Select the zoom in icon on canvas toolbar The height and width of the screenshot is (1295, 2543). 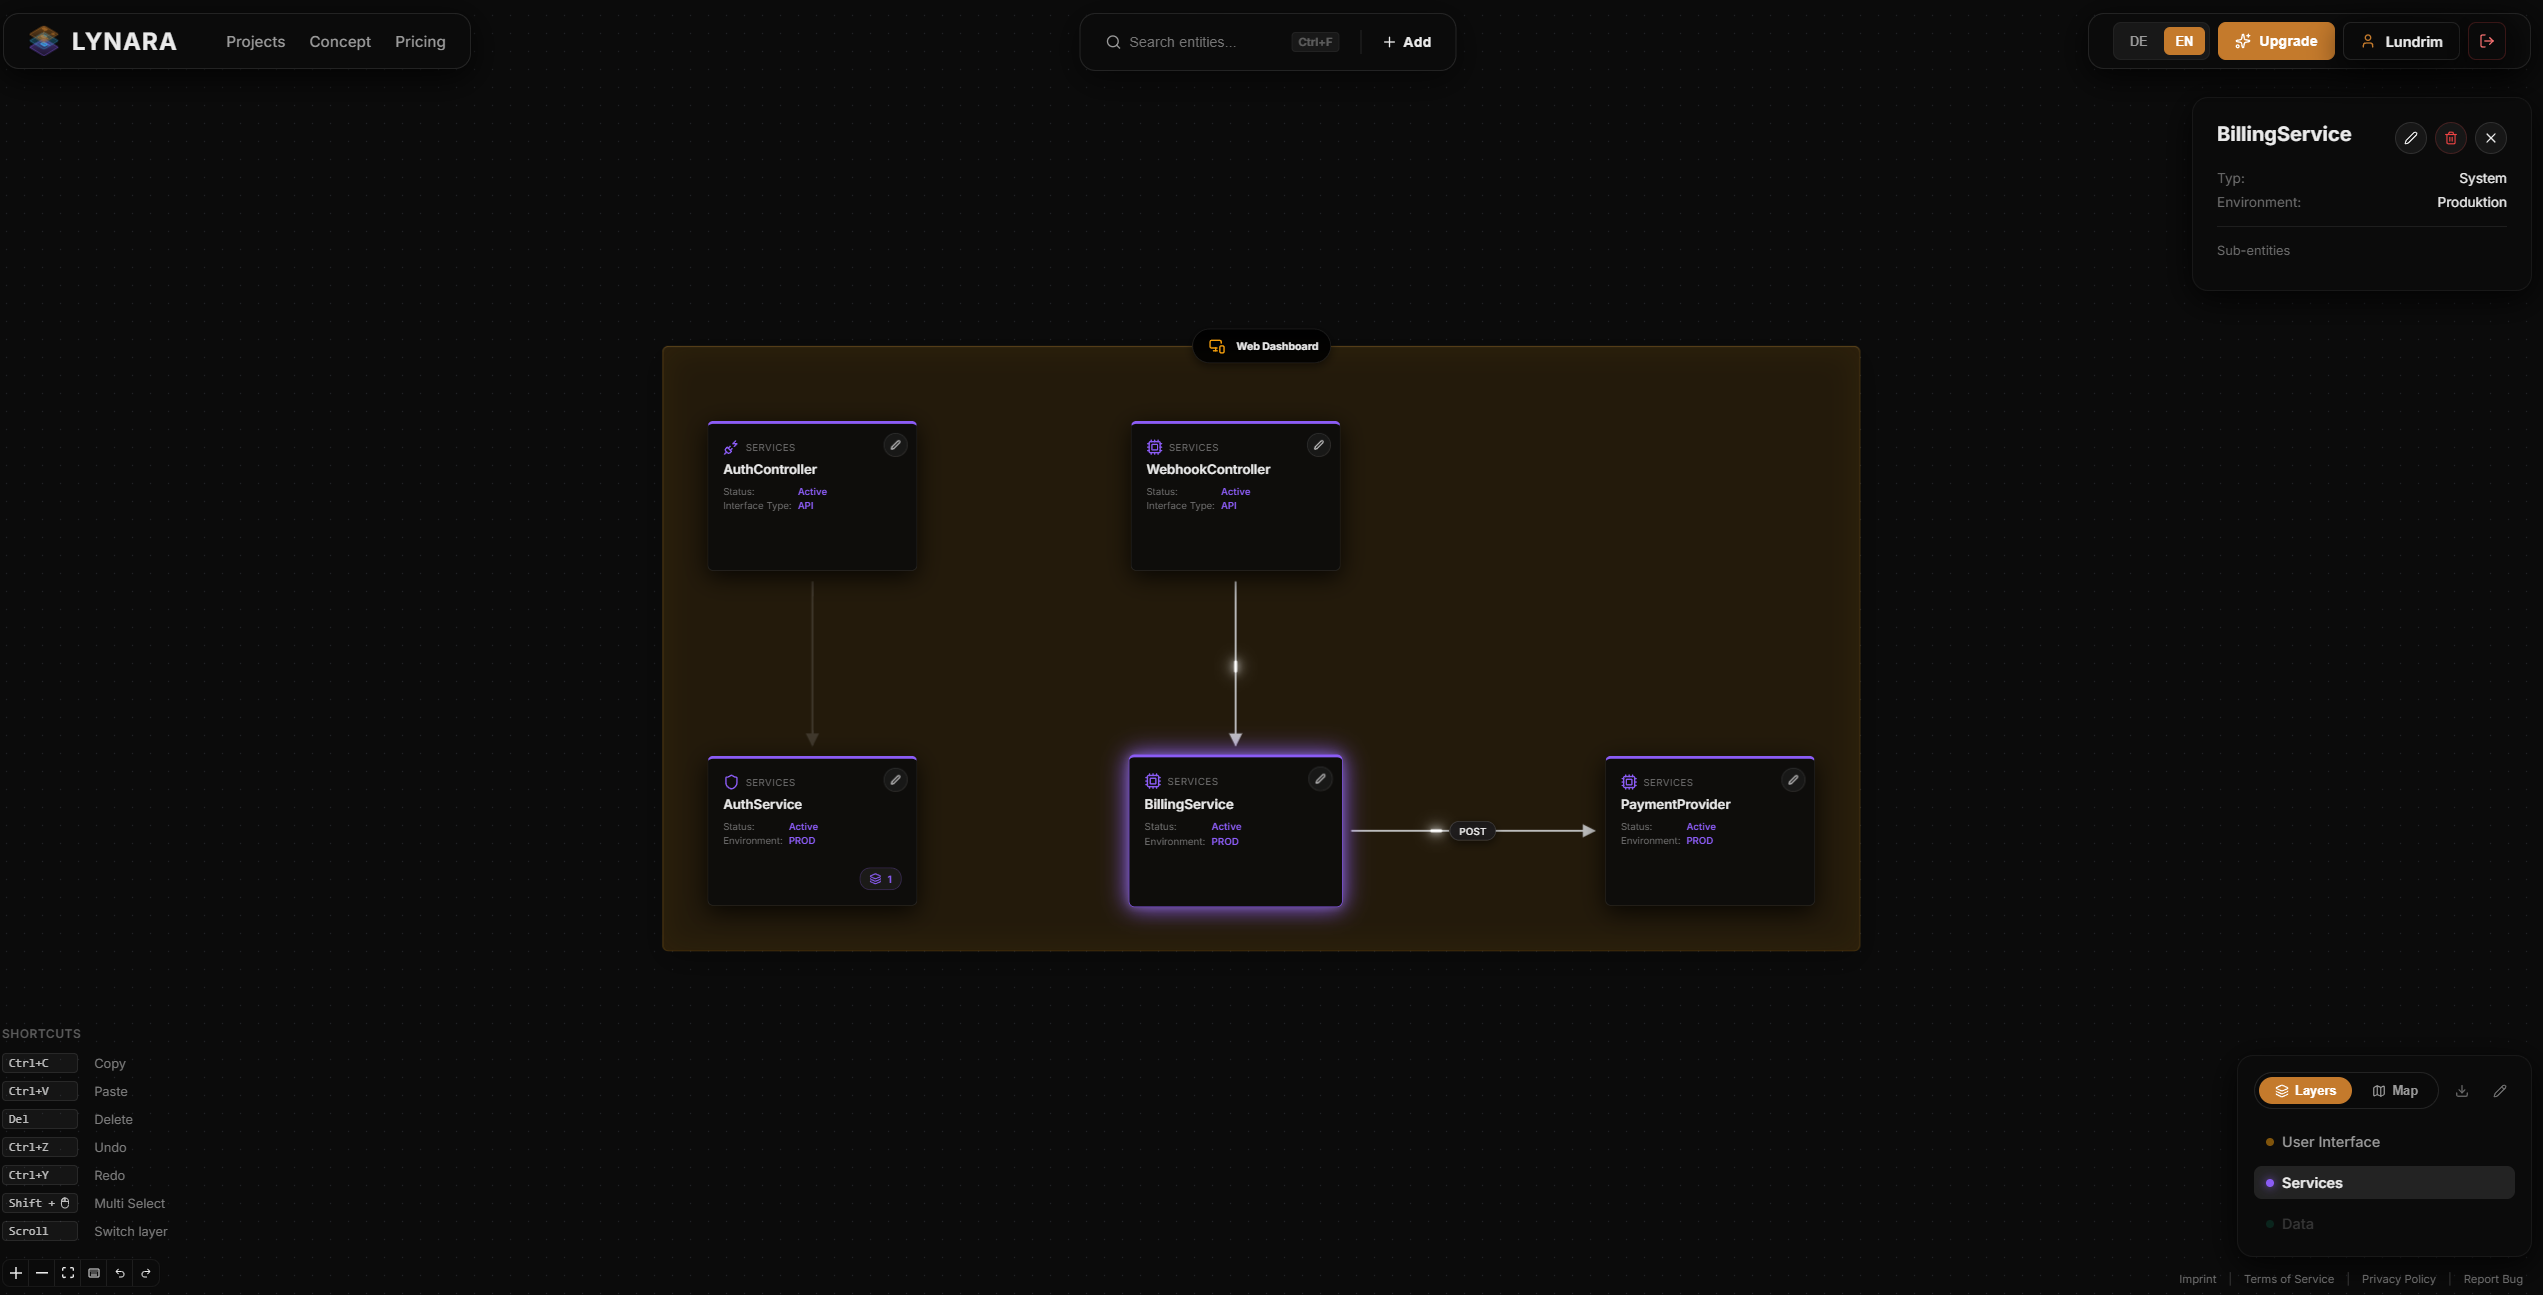[16, 1272]
